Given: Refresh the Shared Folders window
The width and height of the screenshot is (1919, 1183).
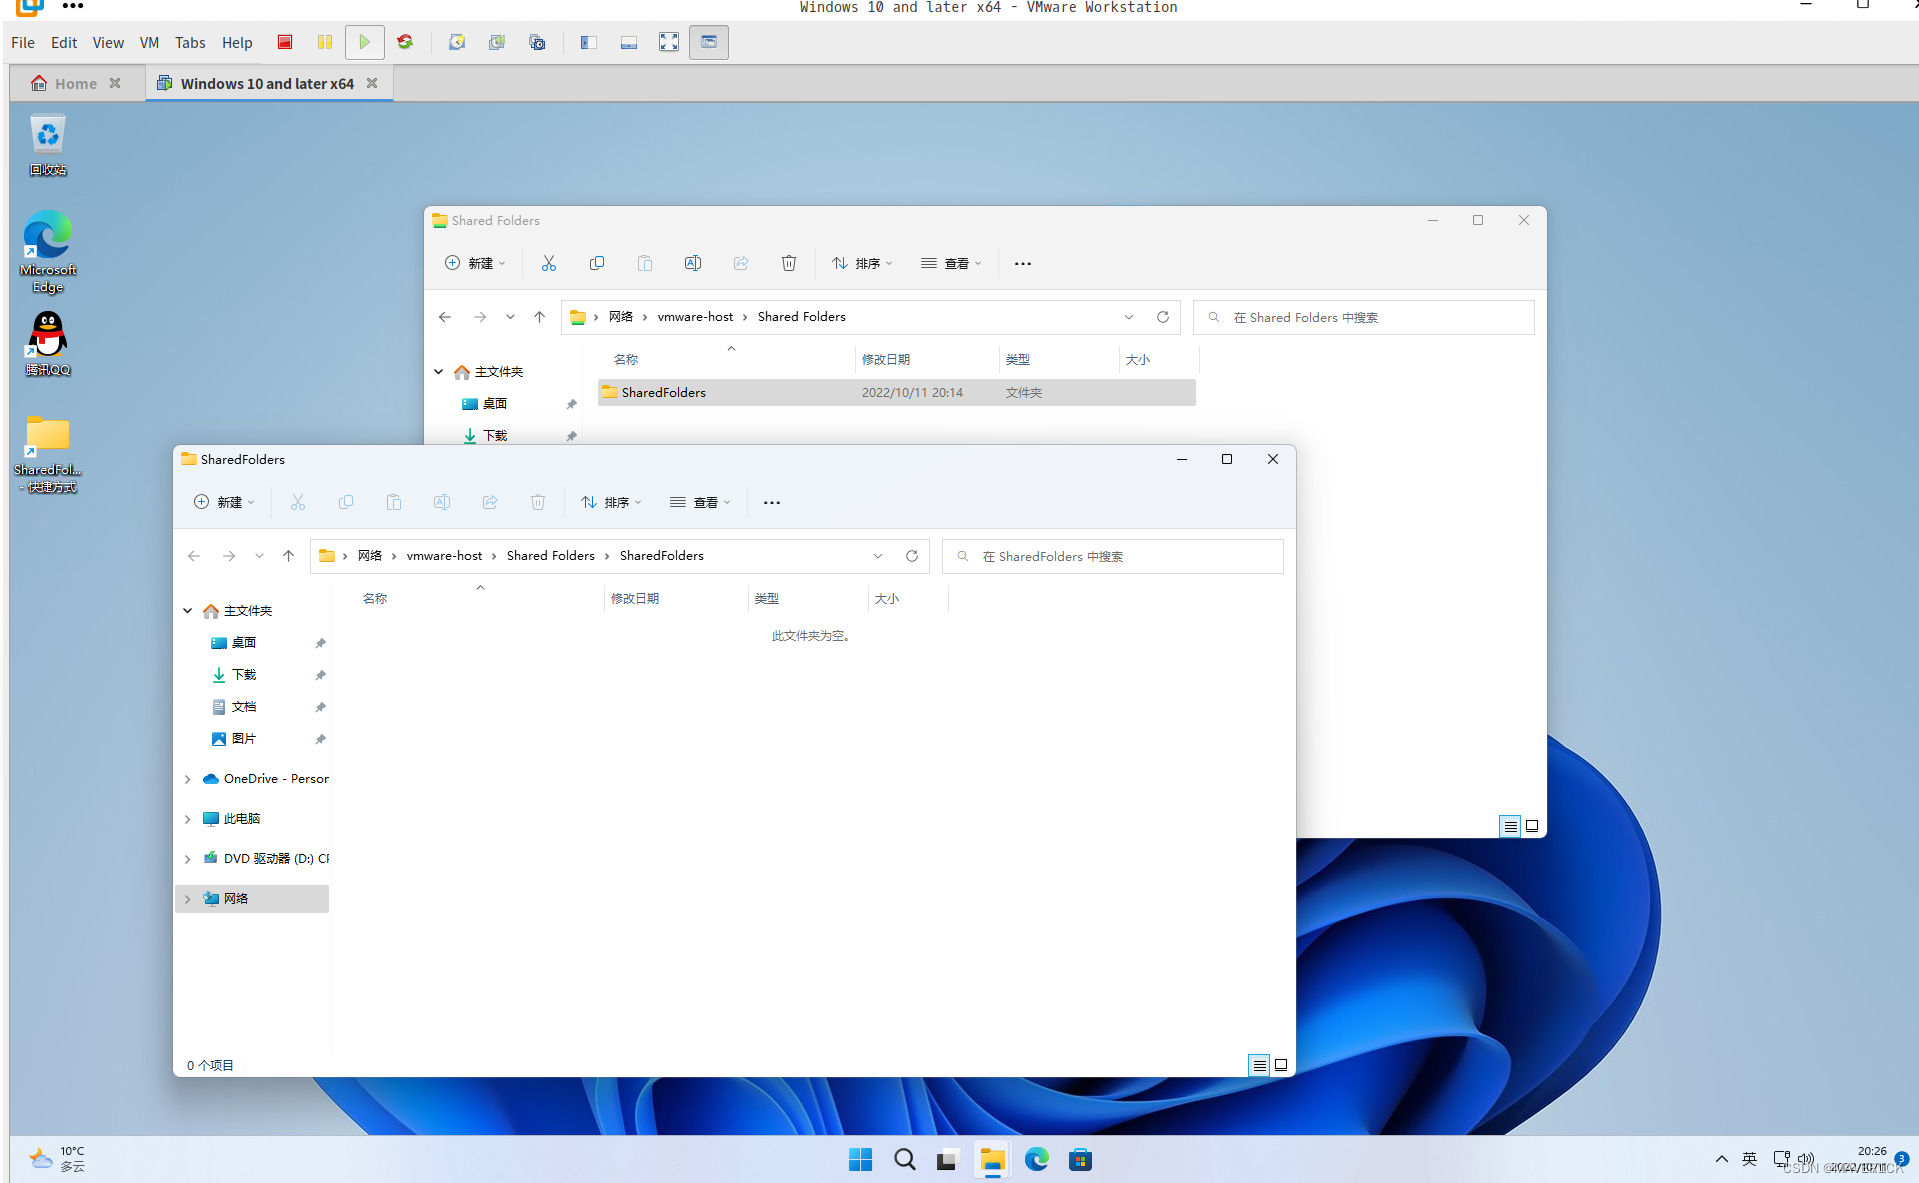Looking at the screenshot, I should (1163, 317).
